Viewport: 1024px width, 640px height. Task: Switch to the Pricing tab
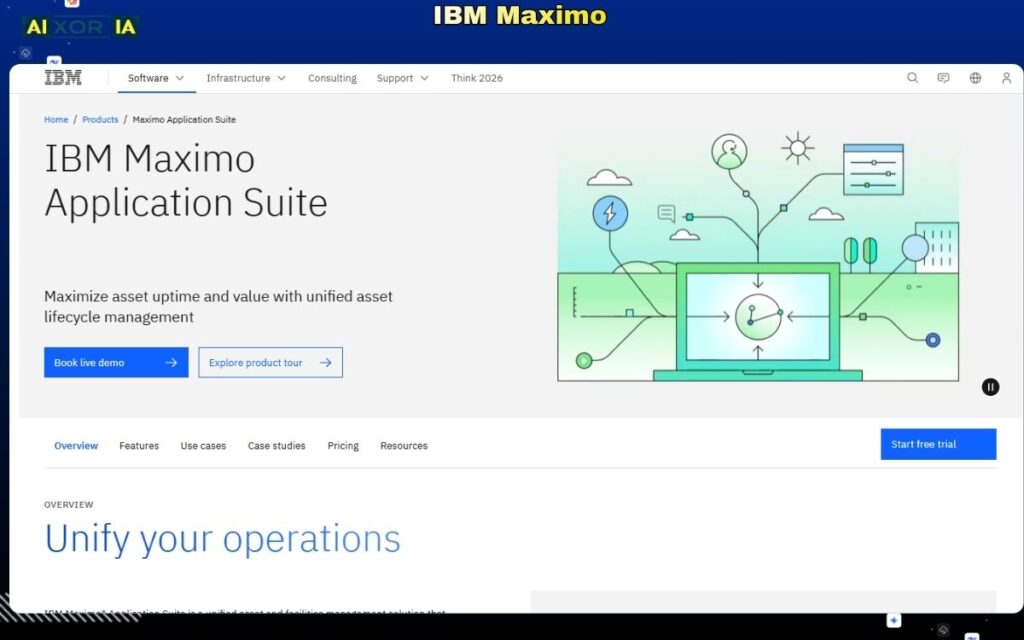343,445
